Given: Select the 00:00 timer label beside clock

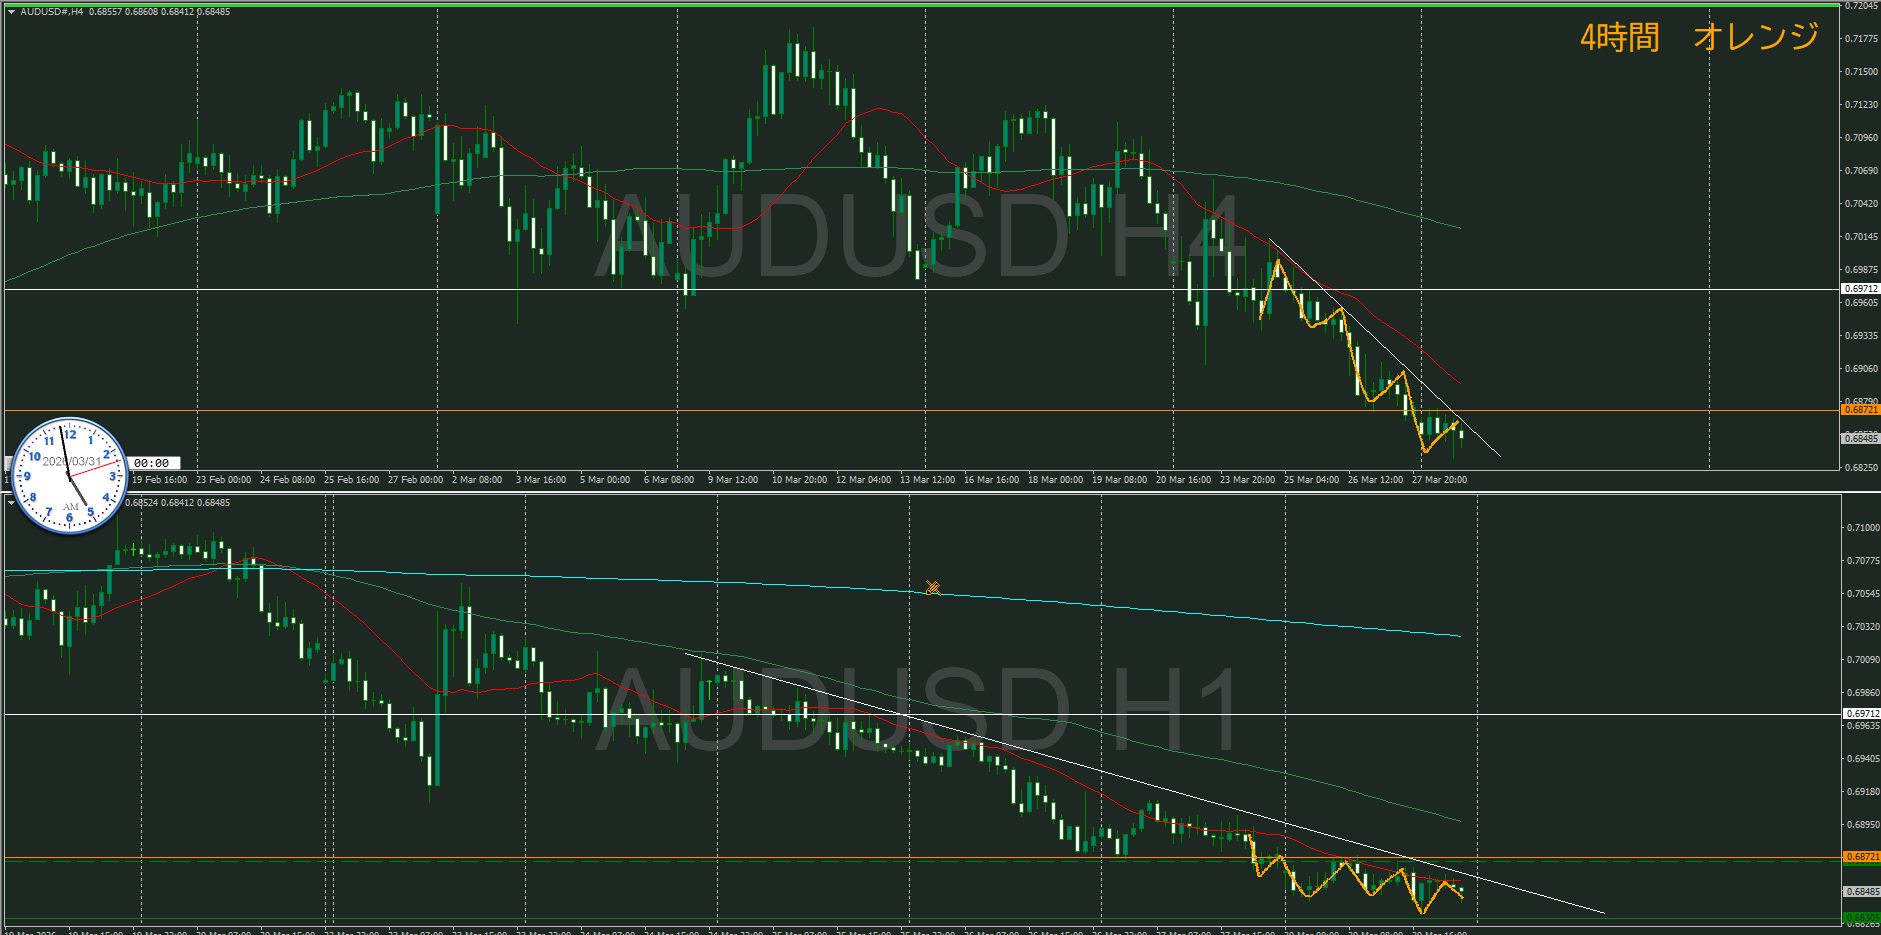Looking at the screenshot, I should coord(152,463).
